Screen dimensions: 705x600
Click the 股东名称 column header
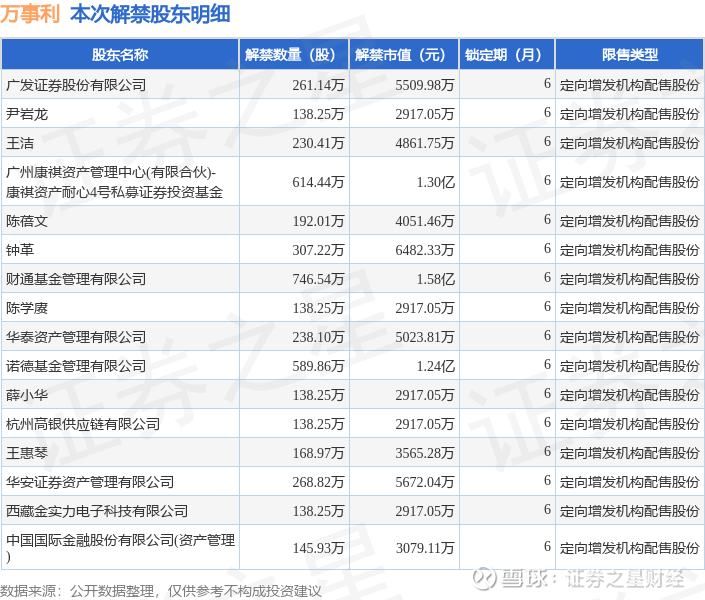pos(120,54)
